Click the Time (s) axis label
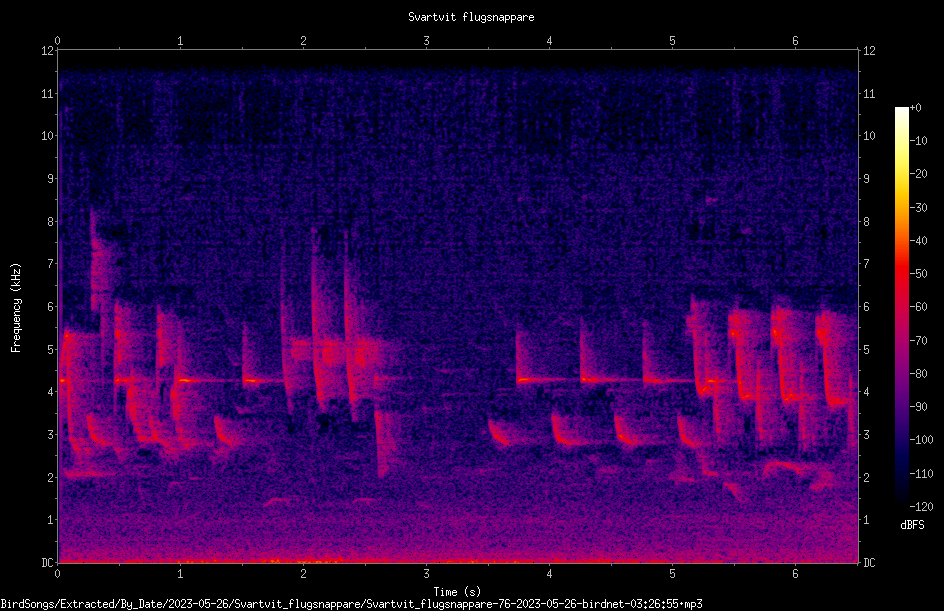Screen dimensions: 944x611 tap(457, 592)
